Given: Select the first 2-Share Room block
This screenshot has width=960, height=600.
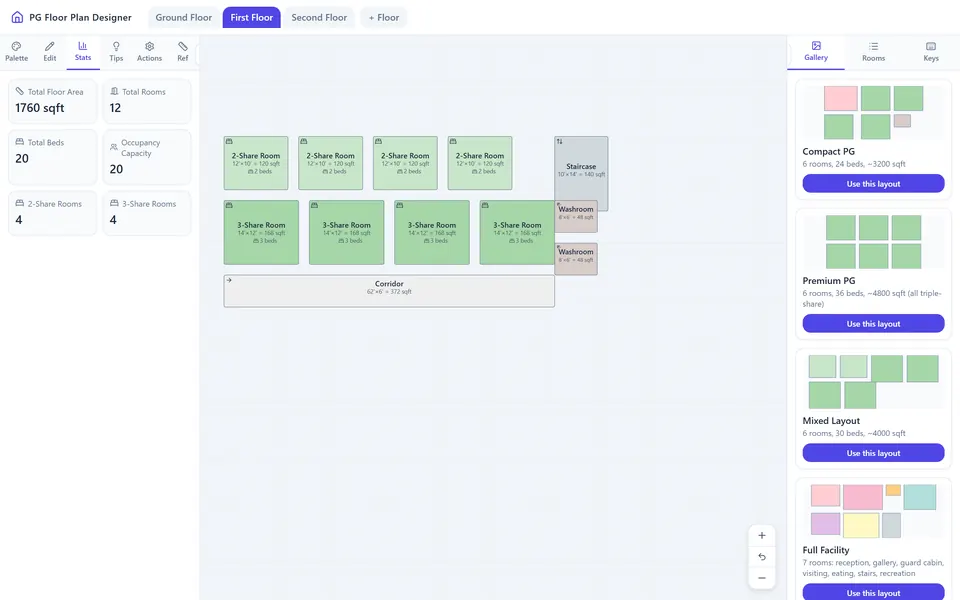Looking at the screenshot, I should coord(256,163).
